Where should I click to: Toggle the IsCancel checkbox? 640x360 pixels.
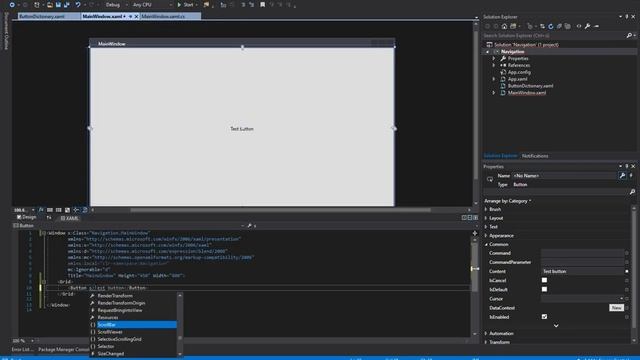tap(544, 280)
